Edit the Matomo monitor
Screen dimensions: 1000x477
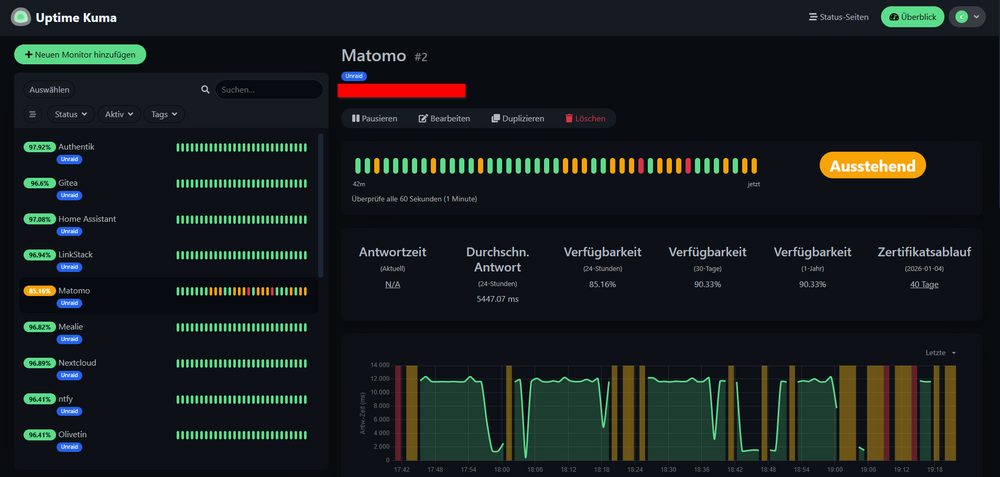(x=445, y=119)
